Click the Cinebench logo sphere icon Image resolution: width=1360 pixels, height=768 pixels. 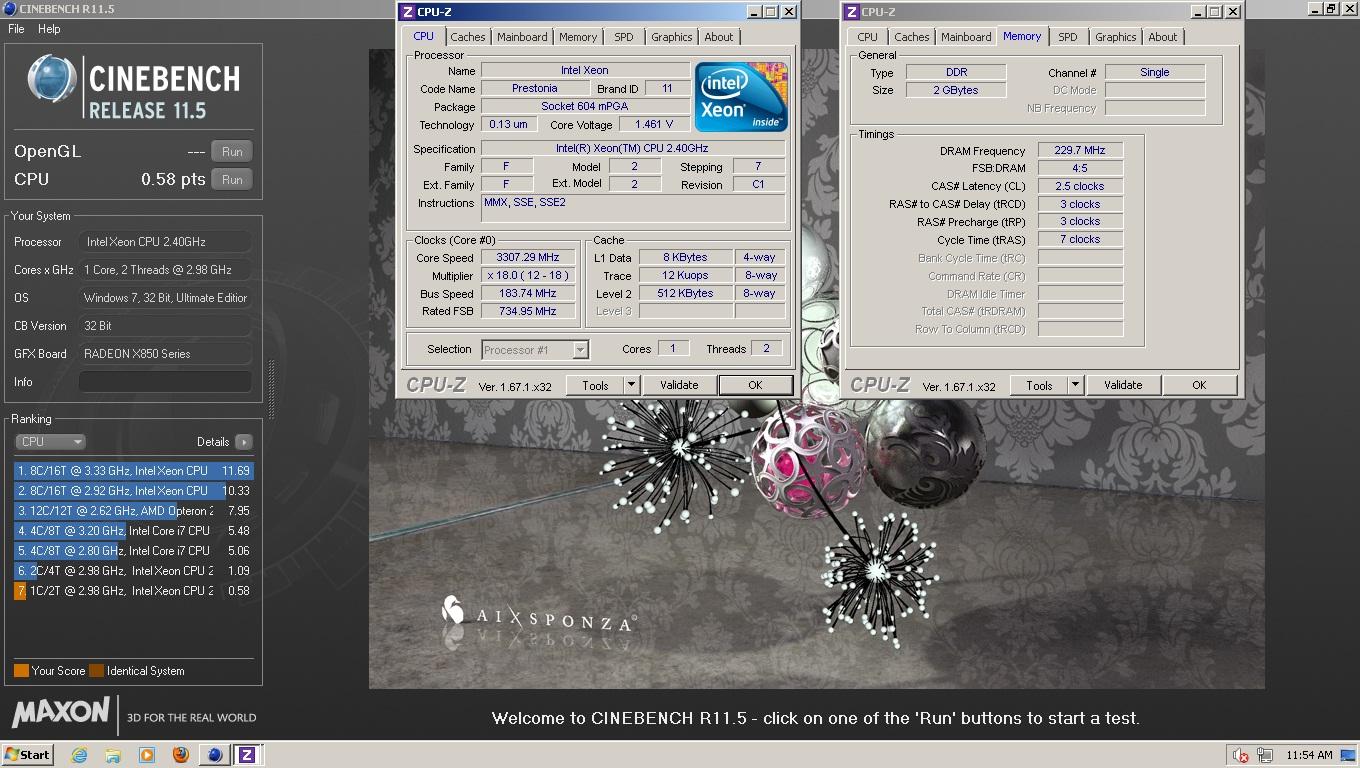(52, 79)
